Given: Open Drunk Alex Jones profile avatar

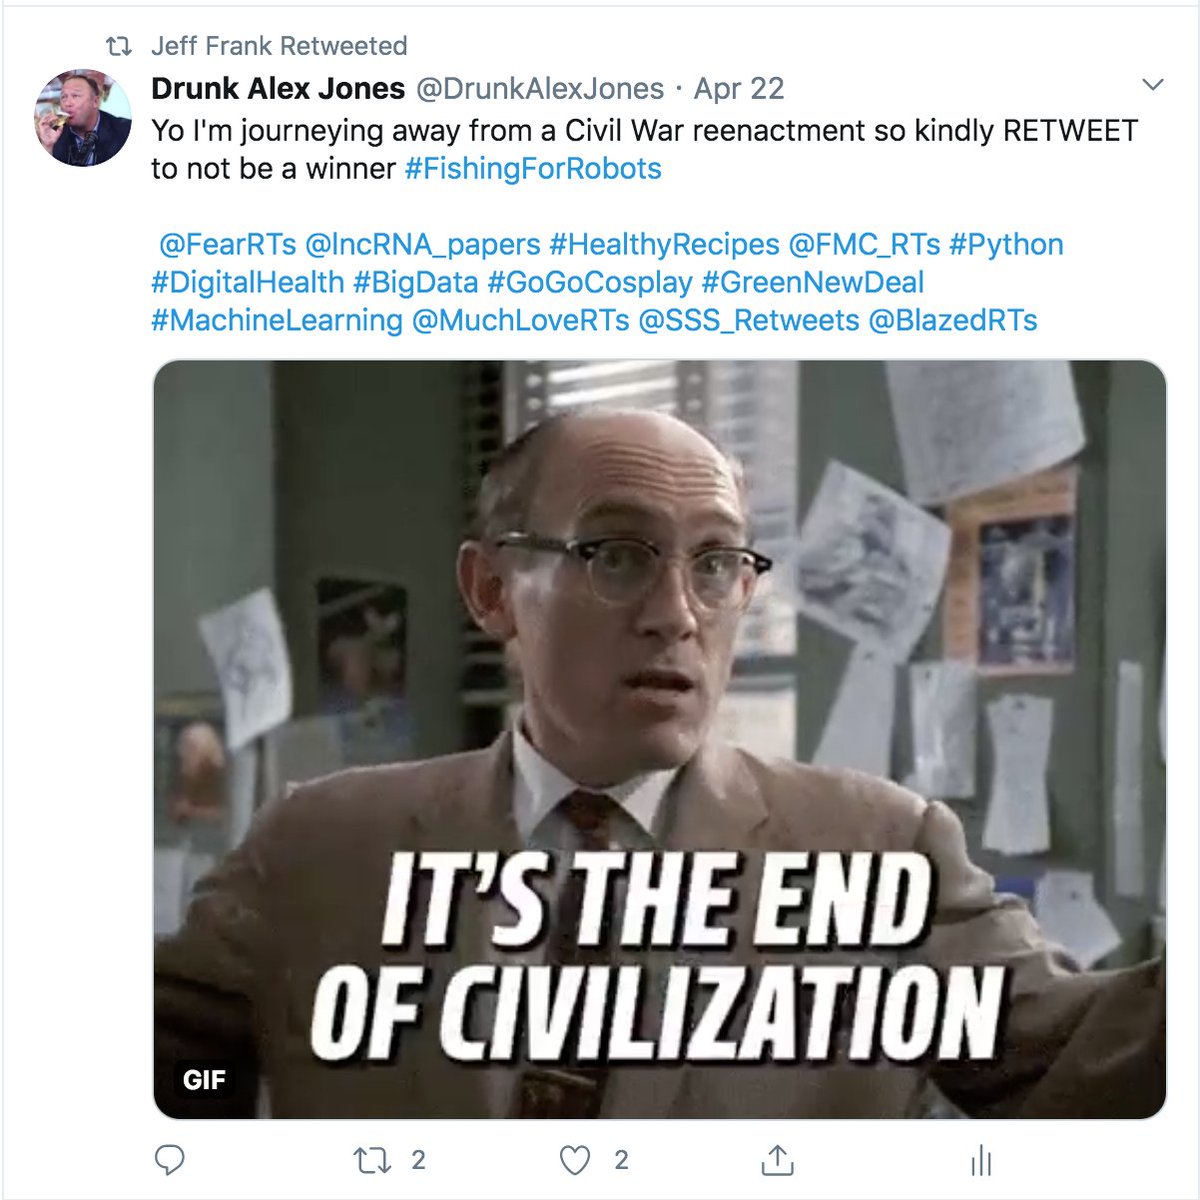Looking at the screenshot, I should (x=84, y=117).
